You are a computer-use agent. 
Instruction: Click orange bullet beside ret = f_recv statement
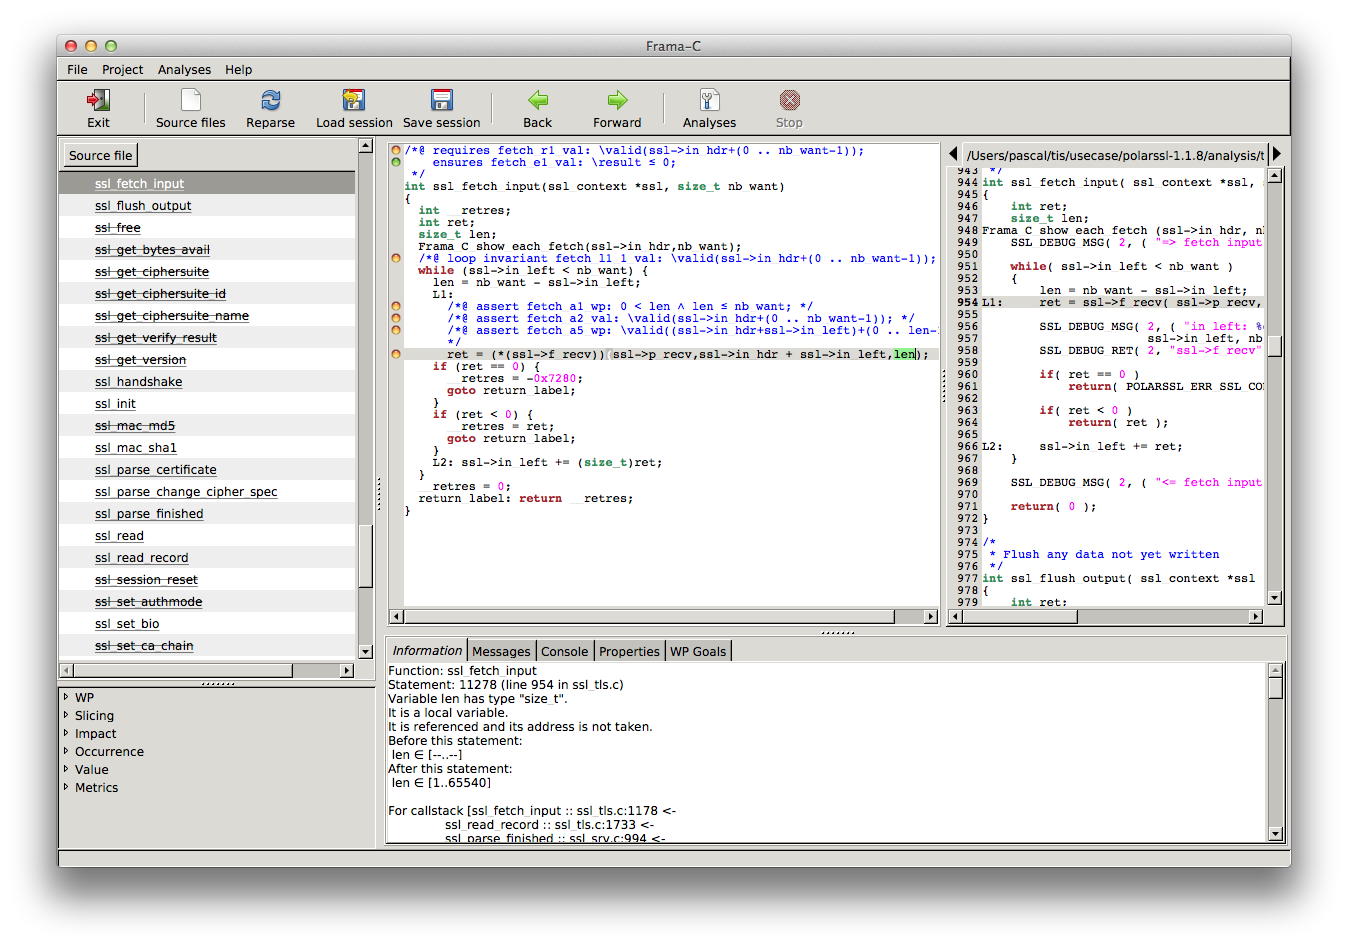click(x=396, y=354)
